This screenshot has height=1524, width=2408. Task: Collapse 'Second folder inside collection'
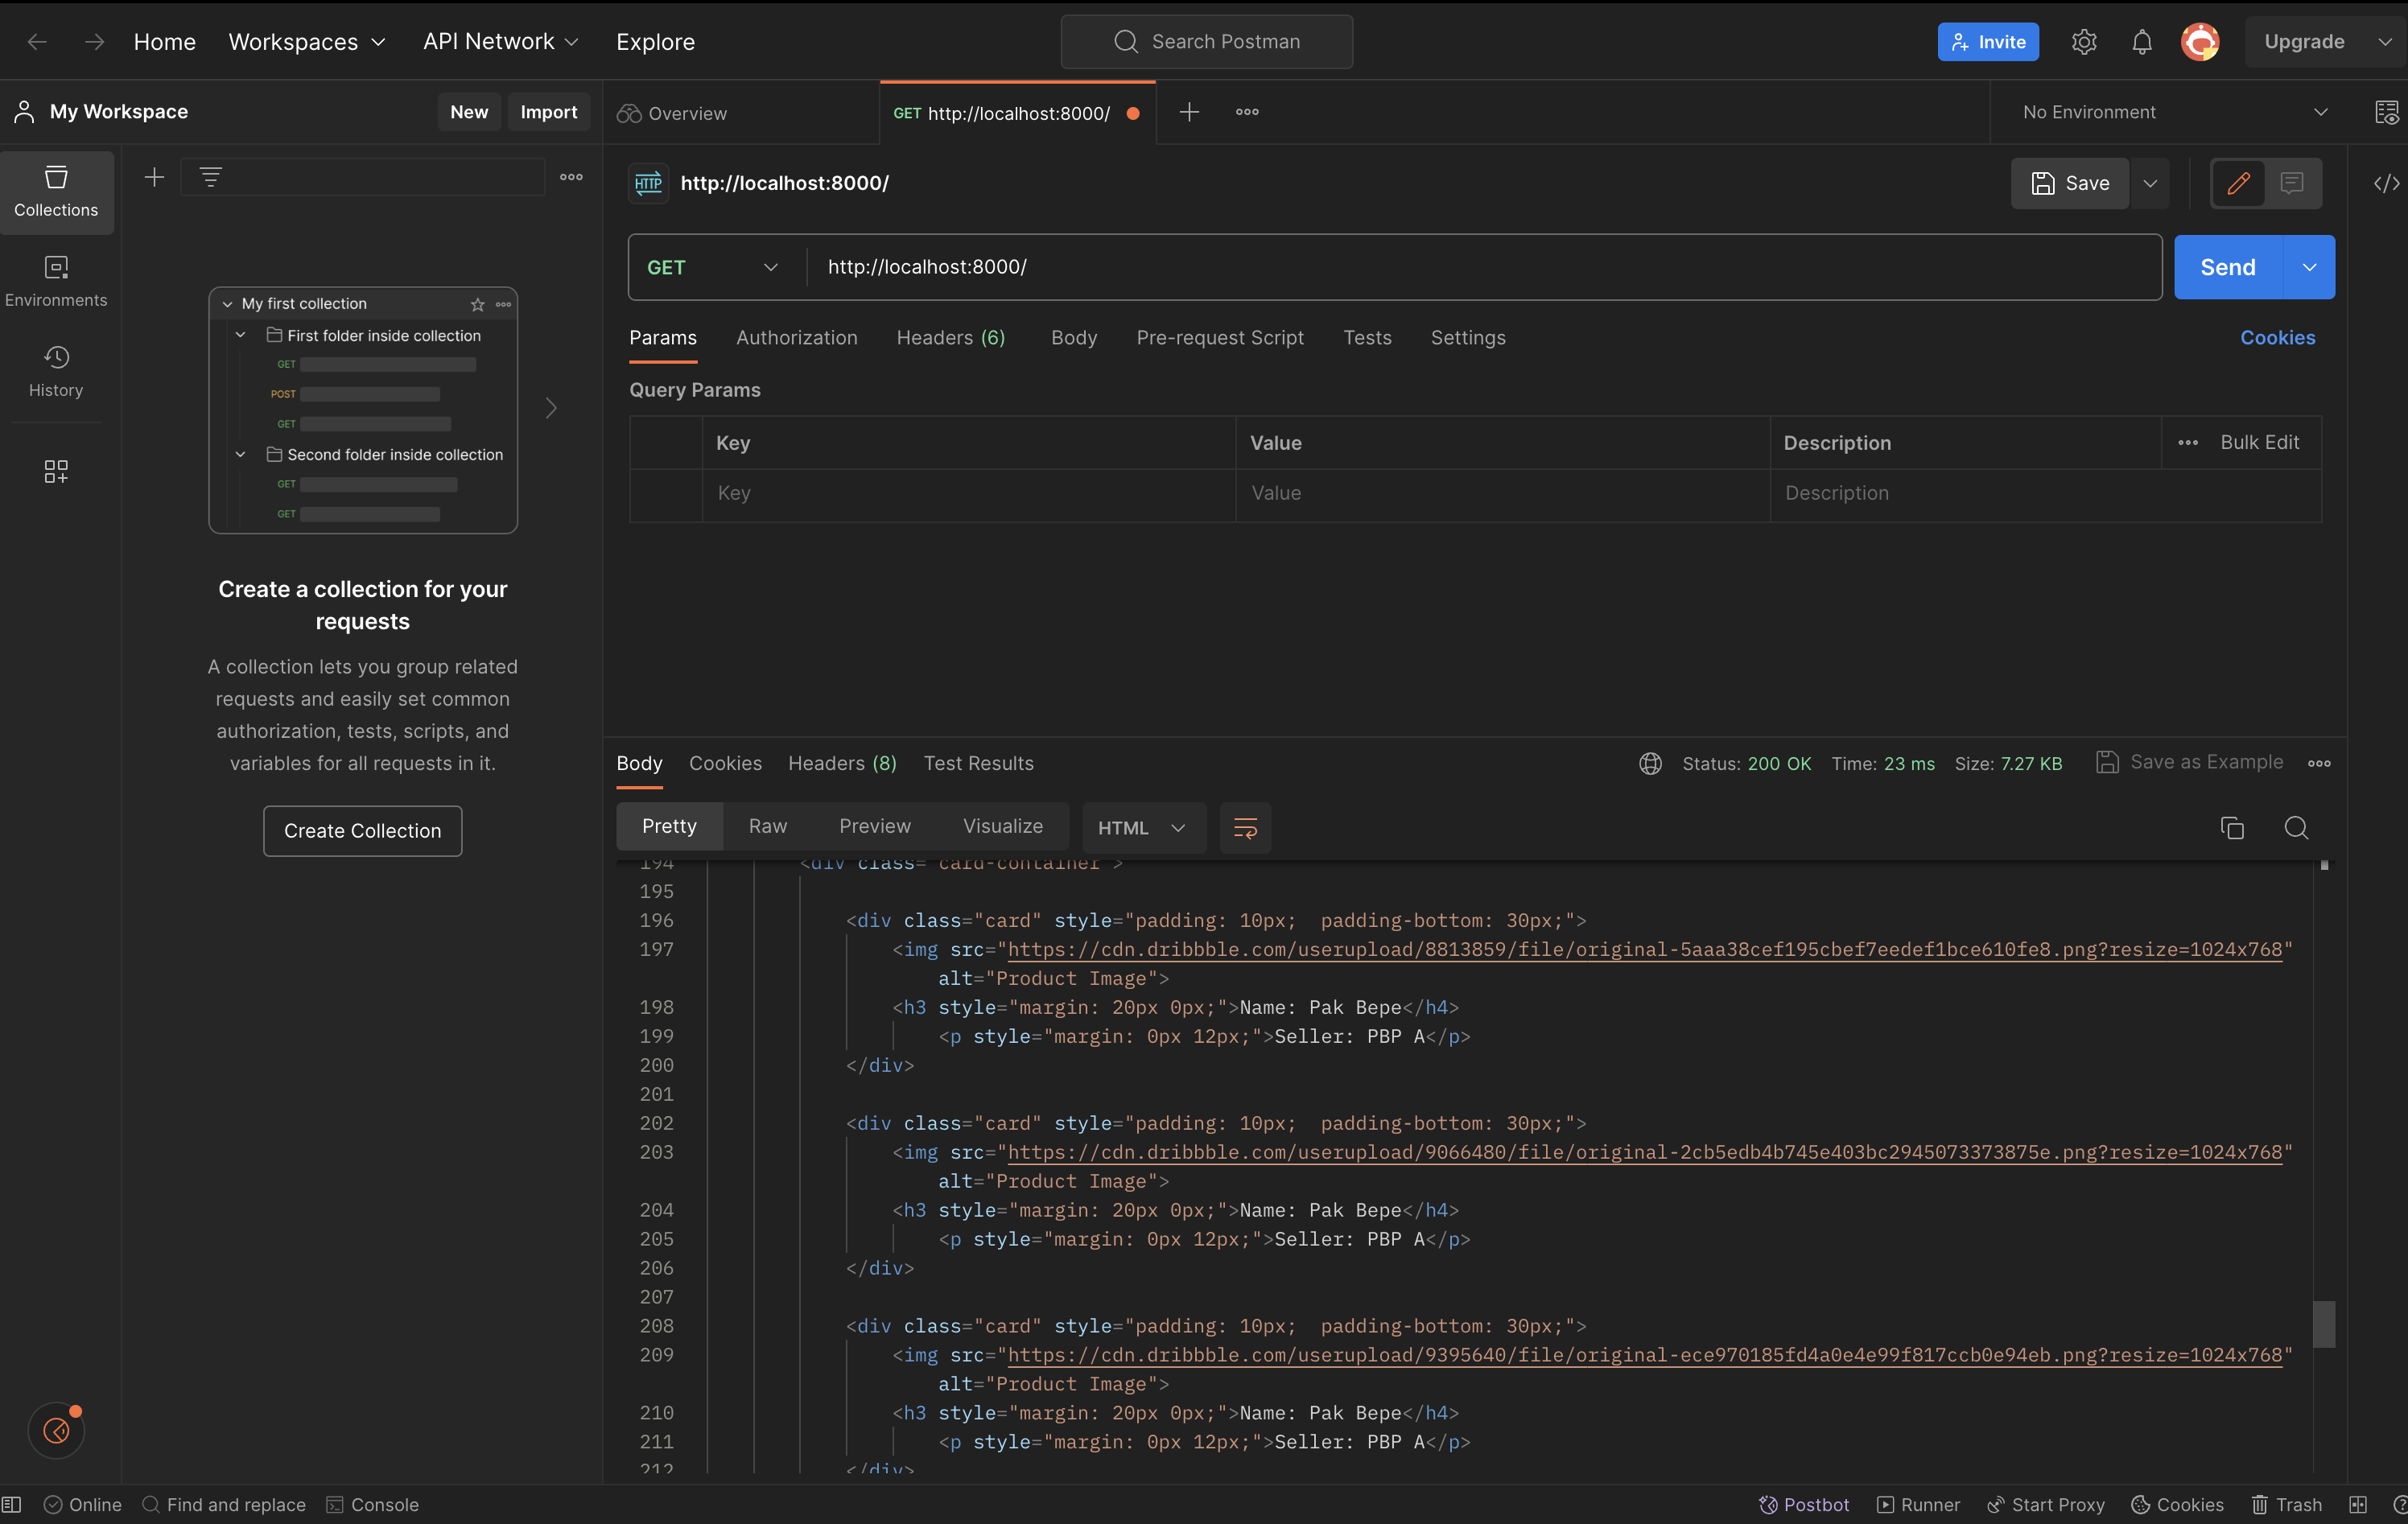tap(241, 454)
